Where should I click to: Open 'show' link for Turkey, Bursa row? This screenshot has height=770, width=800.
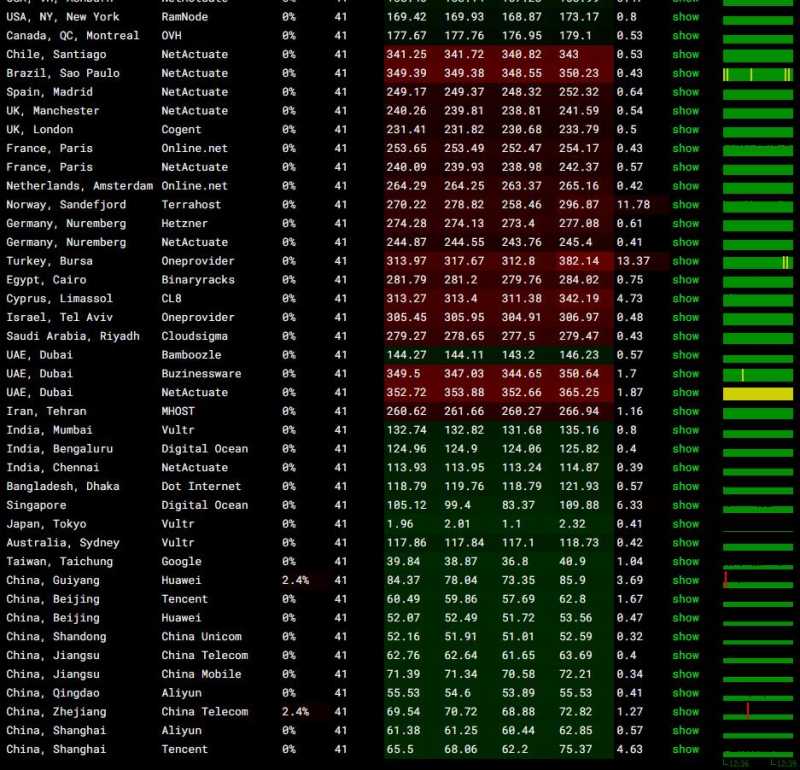click(x=685, y=261)
